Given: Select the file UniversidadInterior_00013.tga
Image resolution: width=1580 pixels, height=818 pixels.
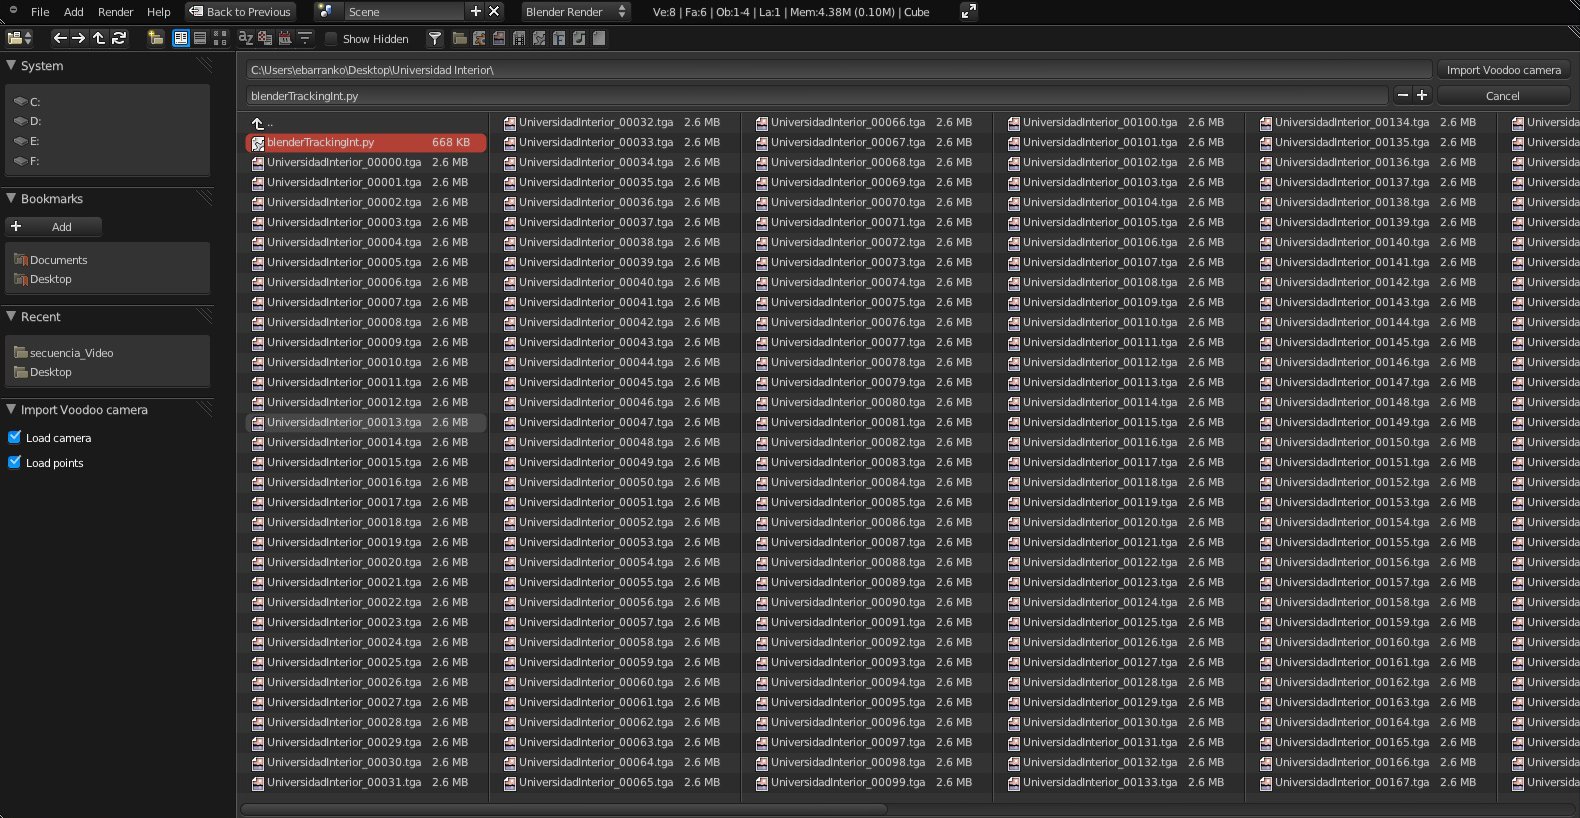Looking at the screenshot, I should 344,423.
